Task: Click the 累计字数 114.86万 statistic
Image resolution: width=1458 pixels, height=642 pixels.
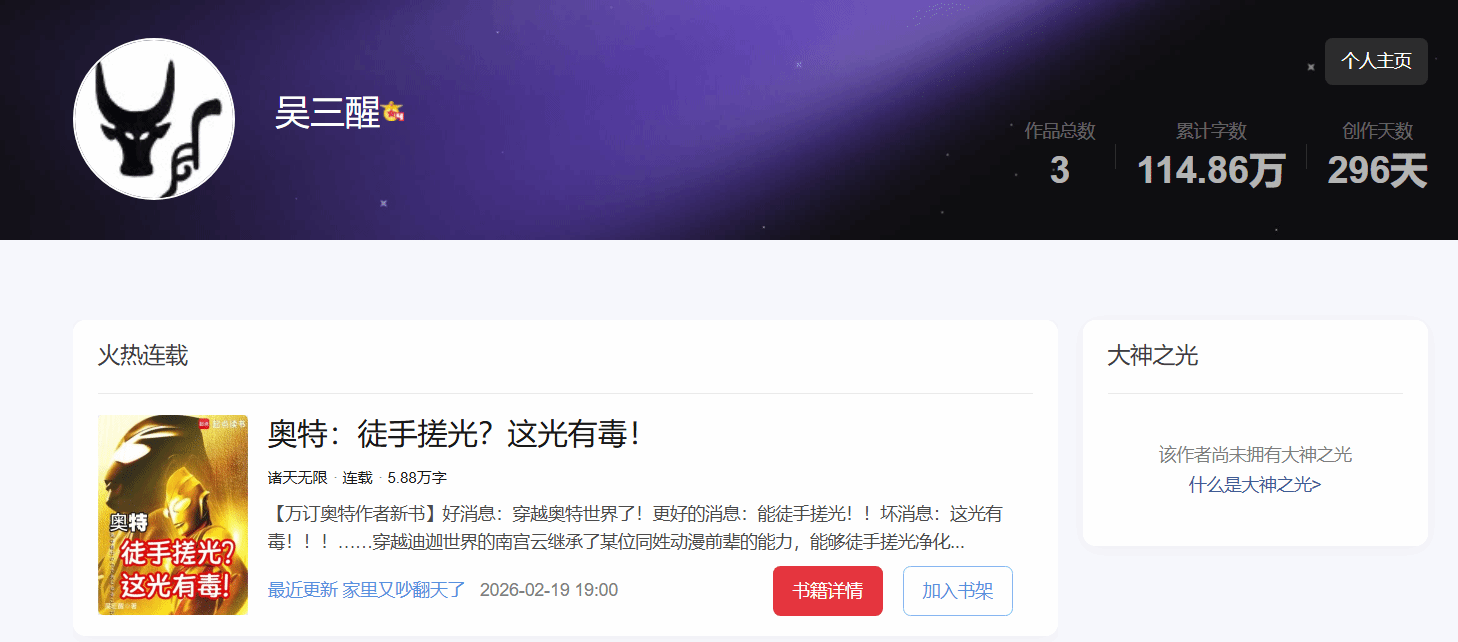Action: click(x=1211, y=156)
